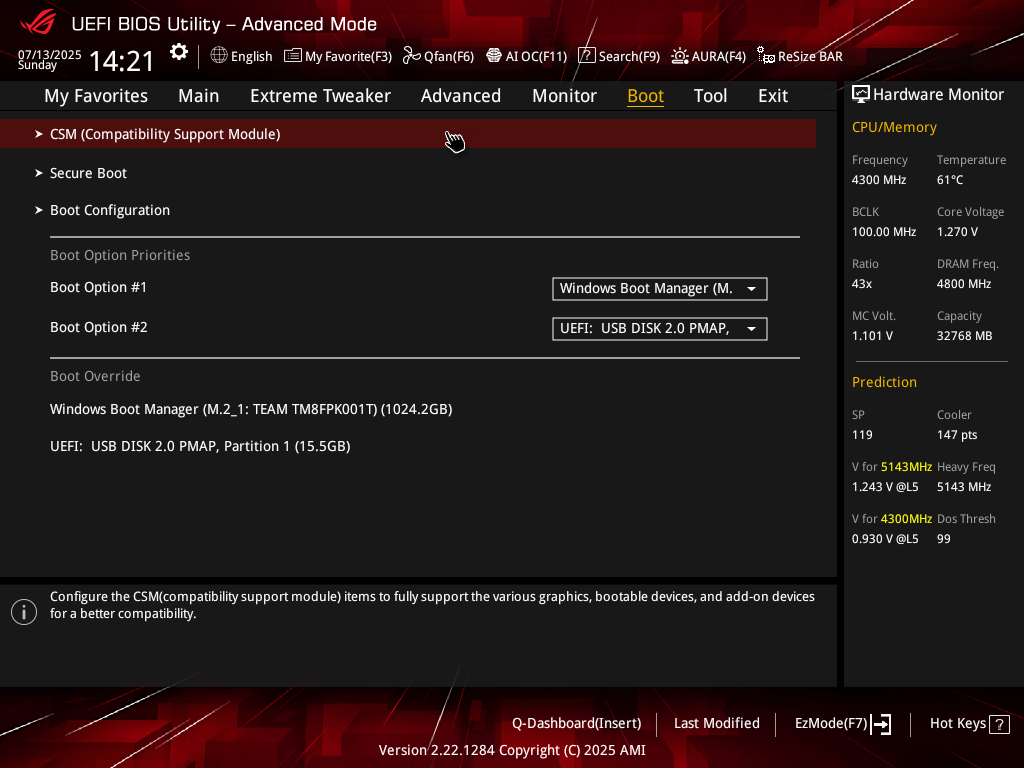The image size is (1024, 768).
Task: Open the Tool tab
Action: [x=710, y=96]
